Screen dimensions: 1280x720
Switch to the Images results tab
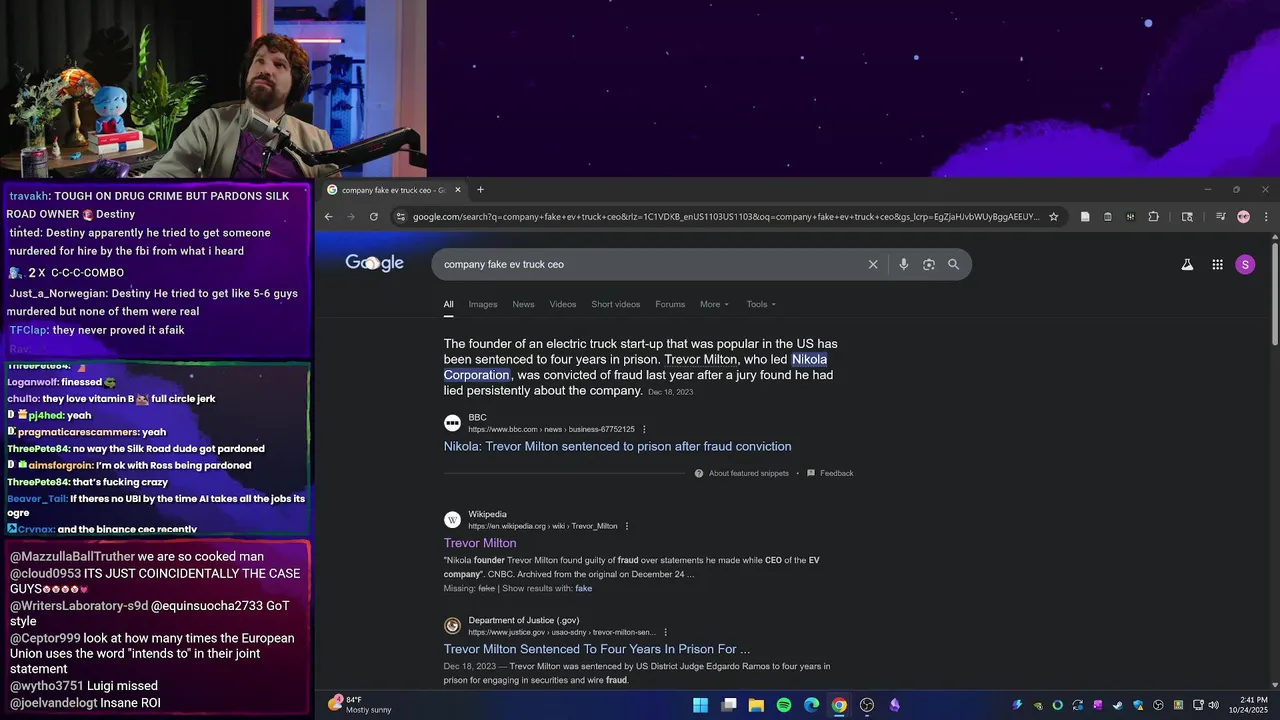483,304
